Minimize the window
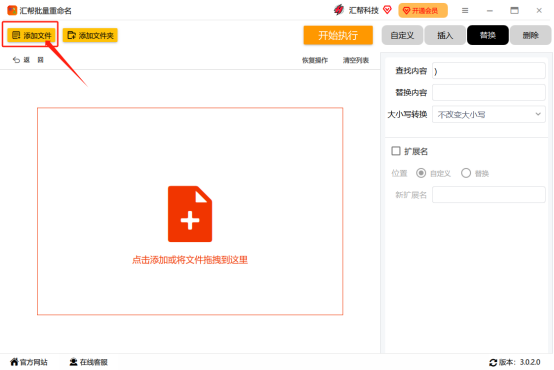This screenshot has height=370, width=554. (490, 11)
